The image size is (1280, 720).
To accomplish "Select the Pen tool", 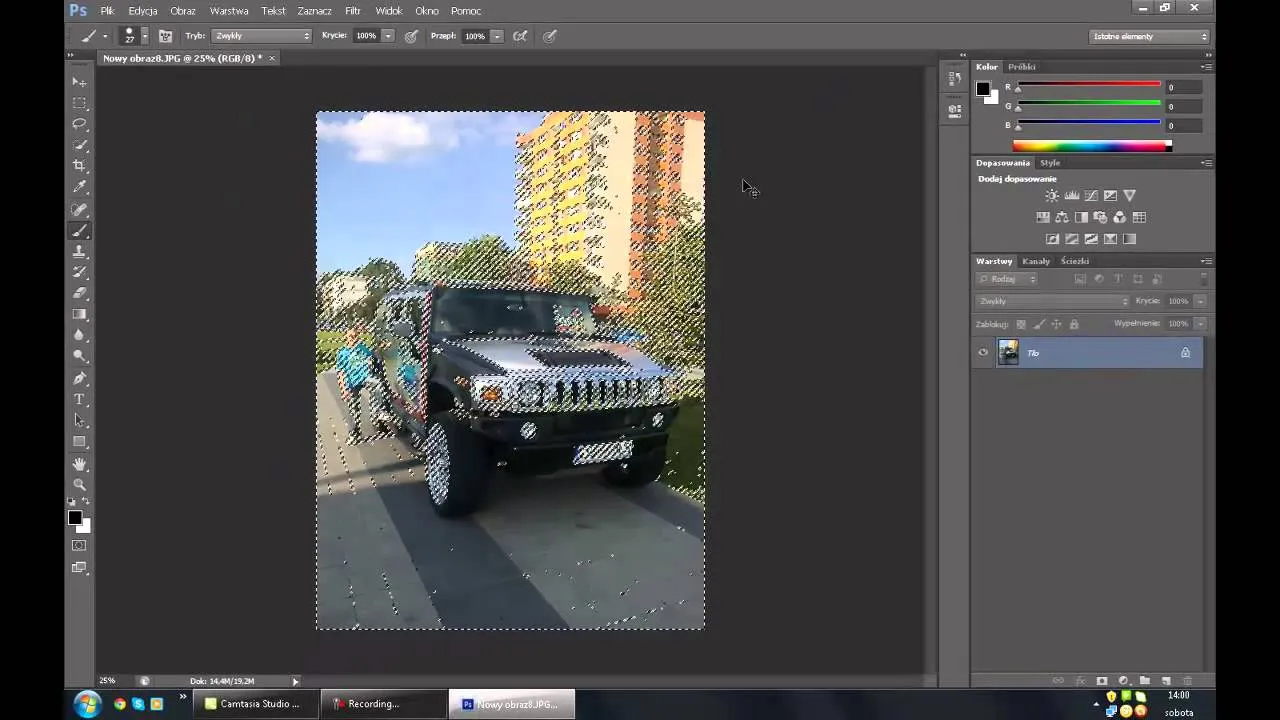I will point(79,378).
